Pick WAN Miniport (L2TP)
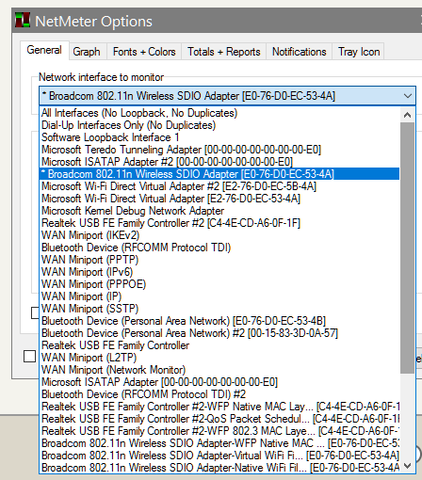The height and width of the screenshot is (480, 422). pos(220,358)
